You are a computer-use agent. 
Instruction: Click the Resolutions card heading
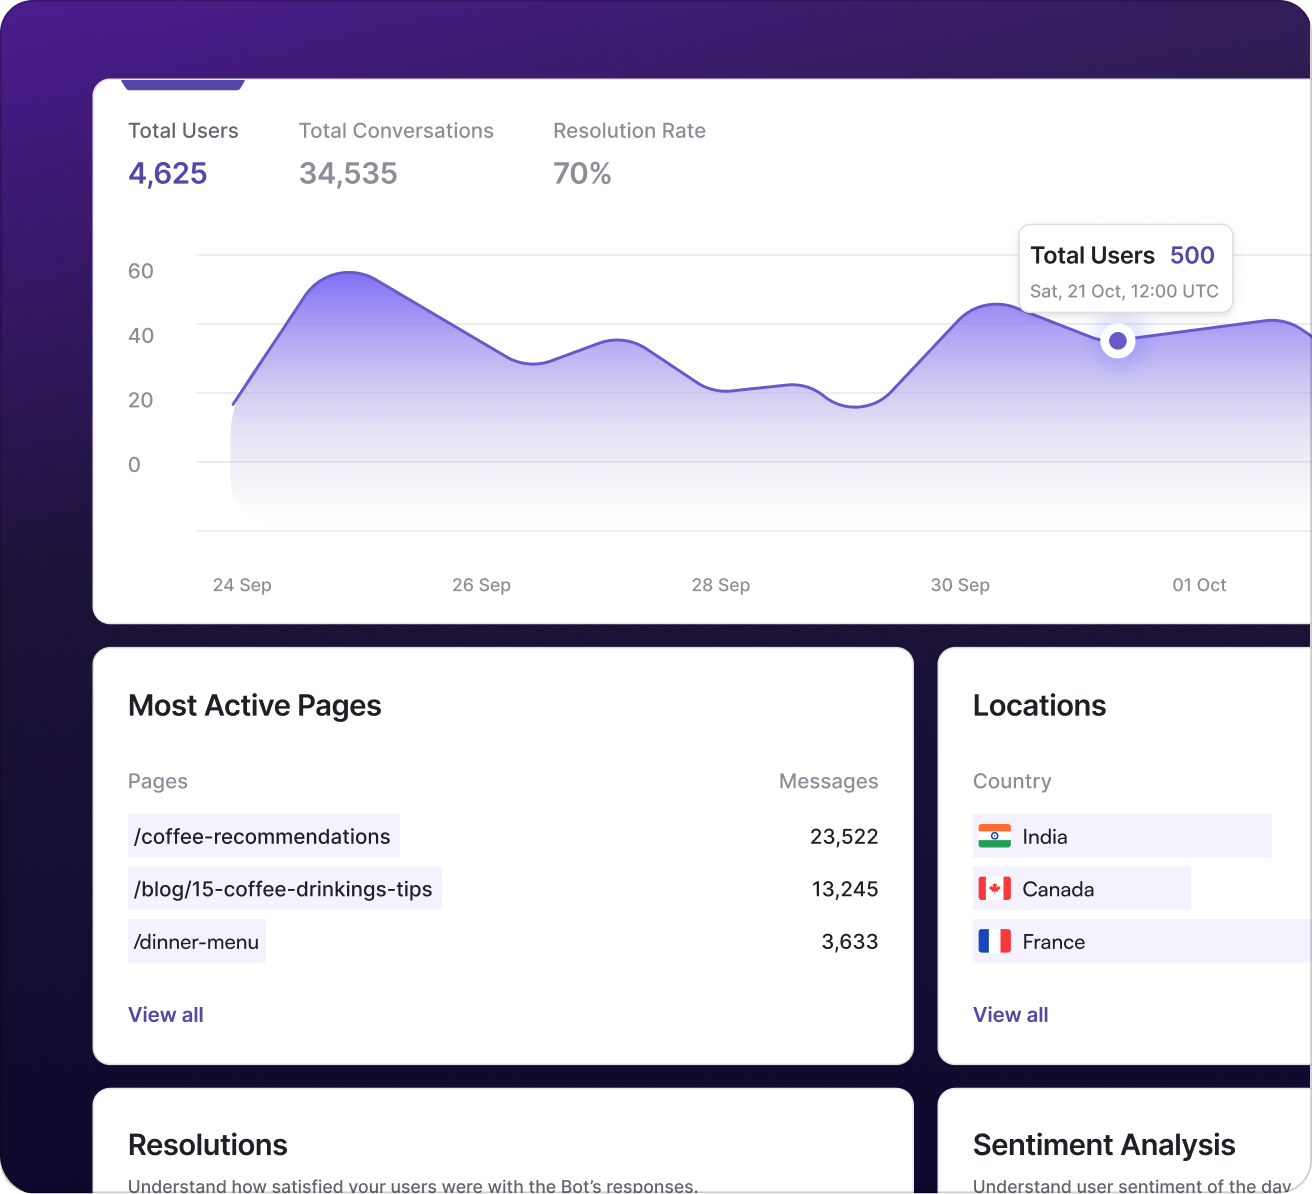click(208, 1144)
